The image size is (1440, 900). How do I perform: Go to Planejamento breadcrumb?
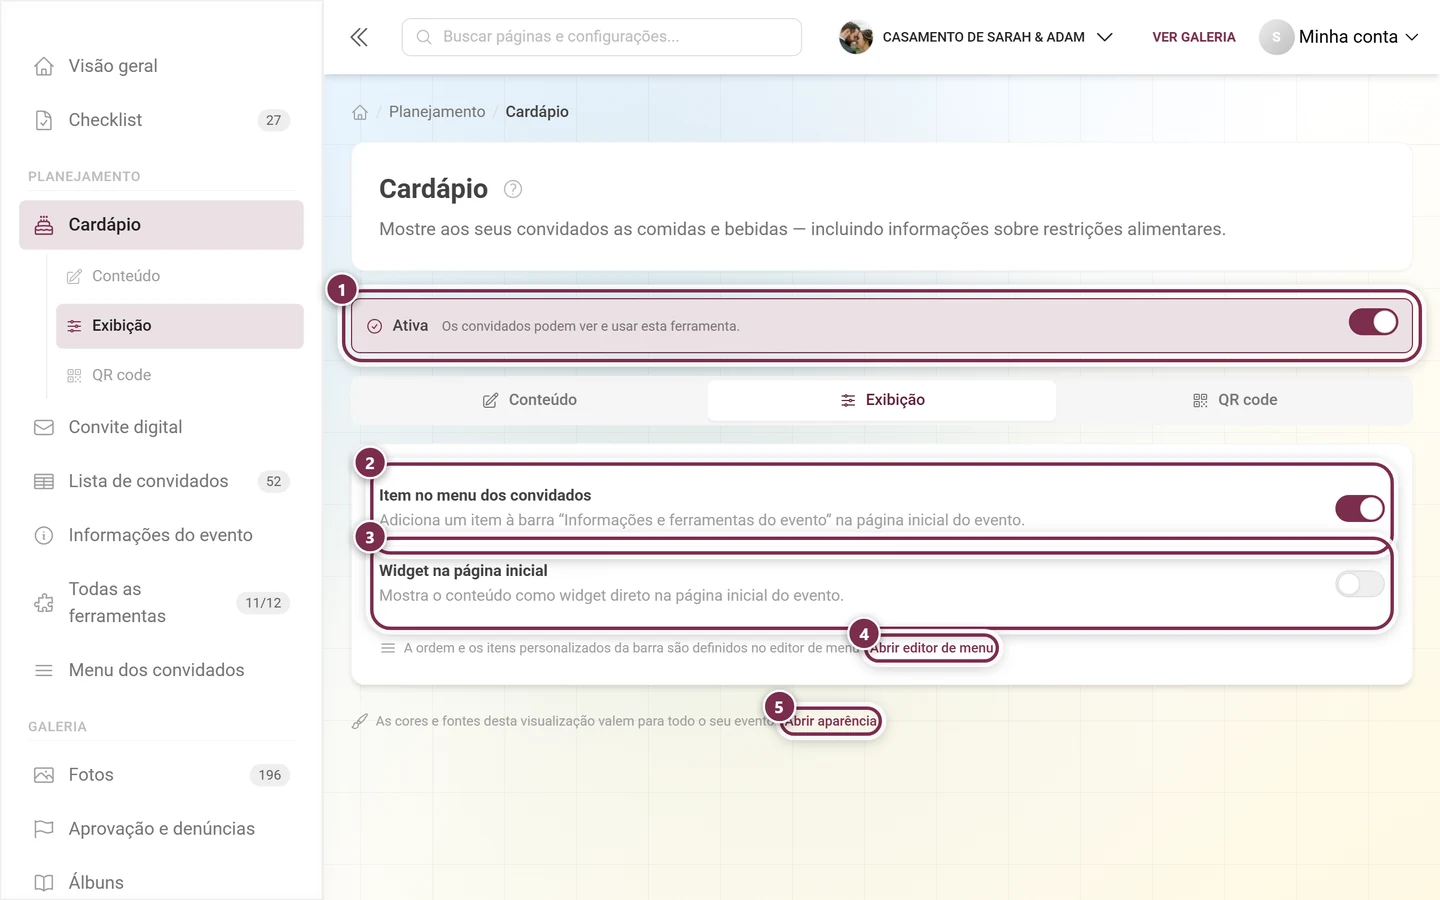coord(437,112)
